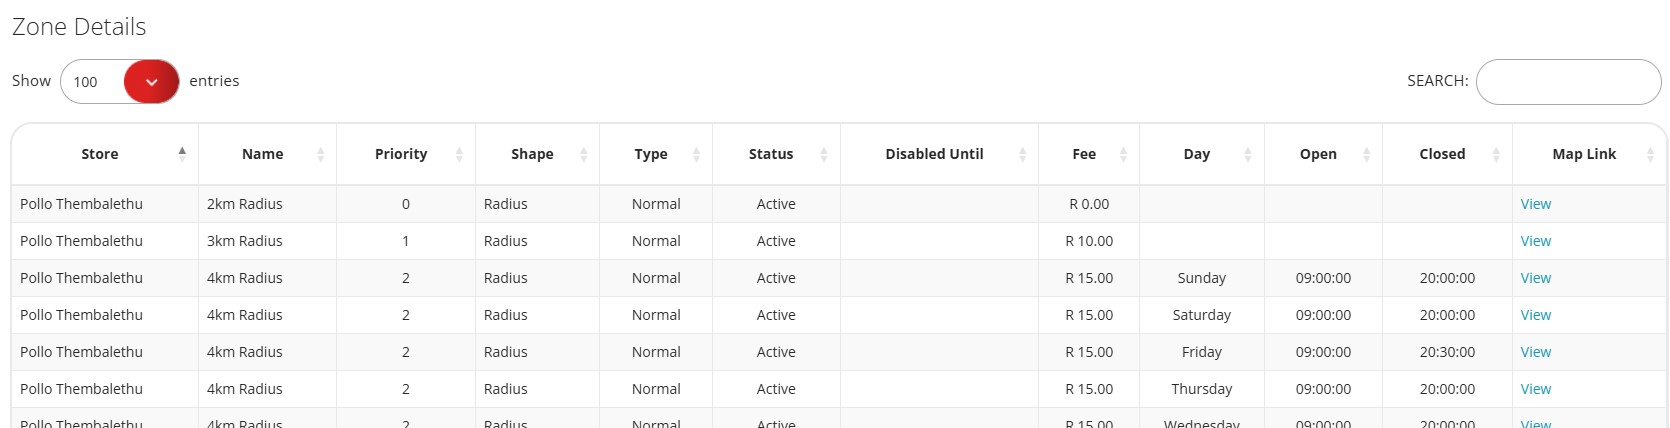The width and height of the screenshot is (1670, 428).
Task: Open the red entries-count dropdown arrow
Action: pos(151,82)
